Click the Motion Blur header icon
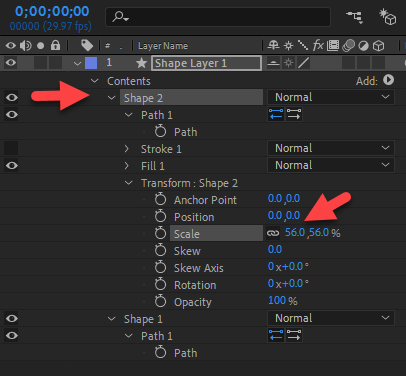 [x=348, y=45]
